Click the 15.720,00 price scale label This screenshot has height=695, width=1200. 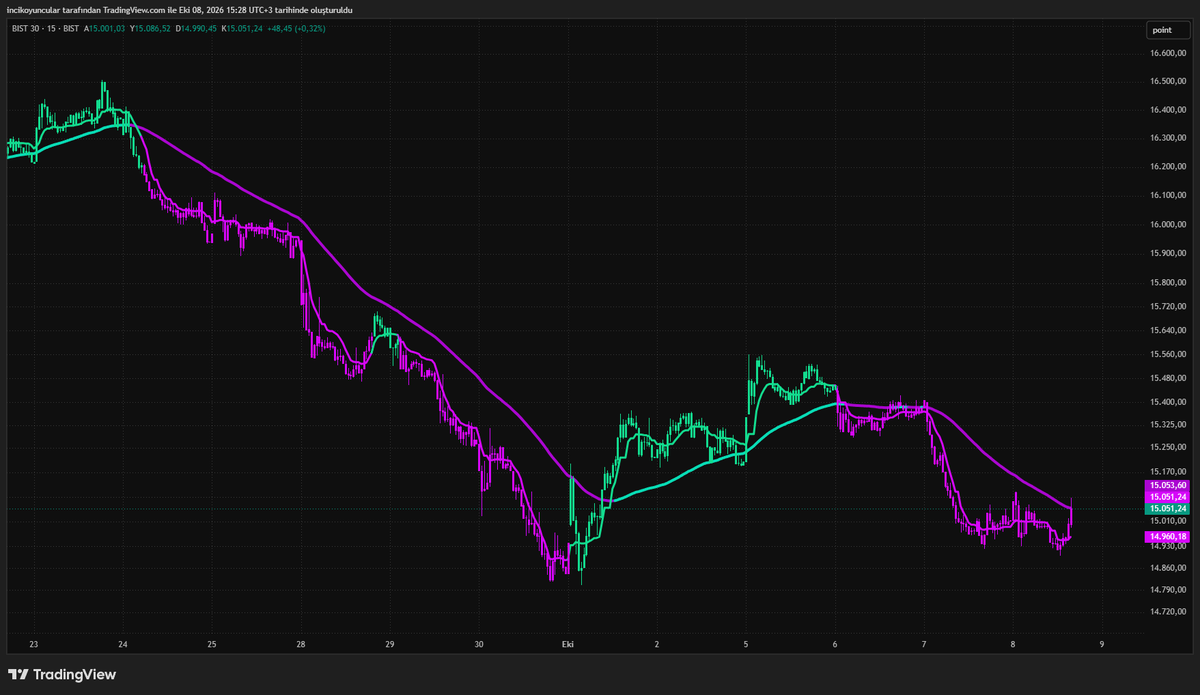click(x=1167, y=306)
